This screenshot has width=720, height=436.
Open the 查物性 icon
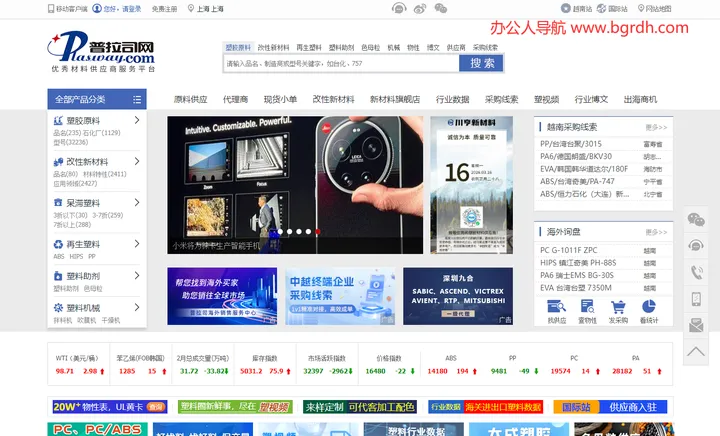pyautogui.click(x=587, y=306)
